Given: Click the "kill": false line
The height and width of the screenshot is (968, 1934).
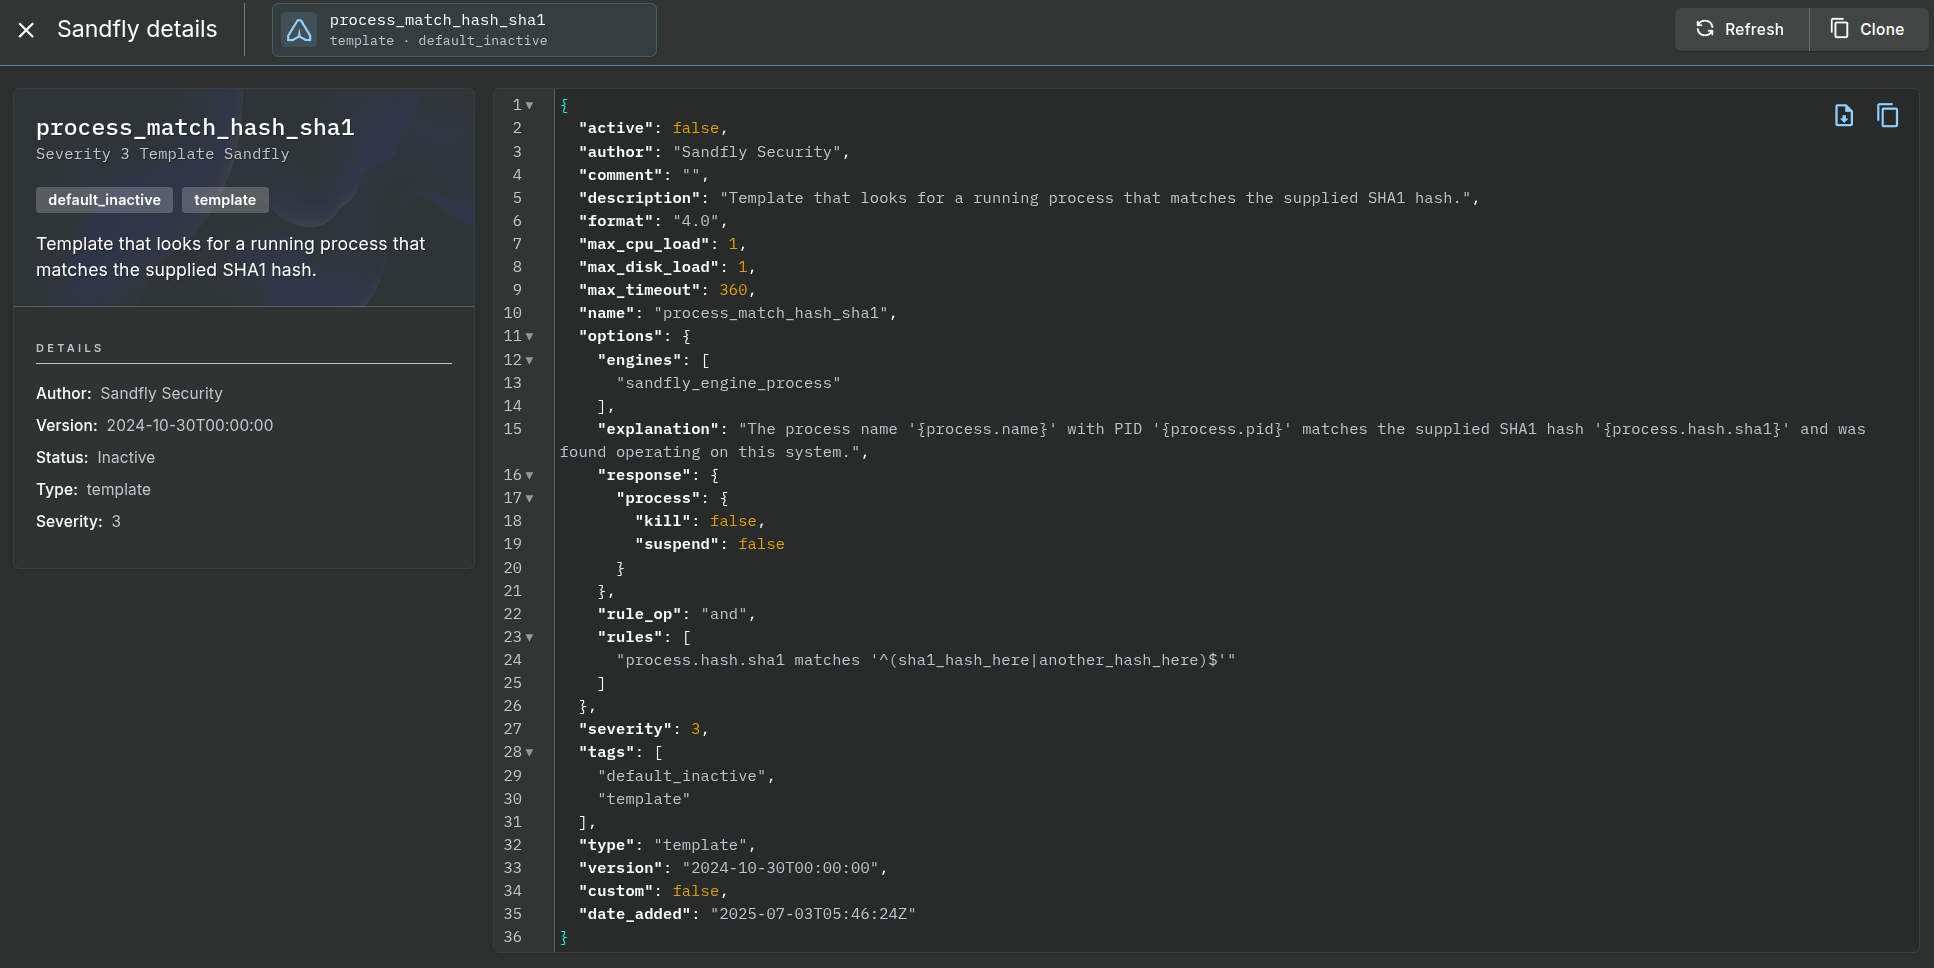Looking at the screenshot, I should [700, 521].
